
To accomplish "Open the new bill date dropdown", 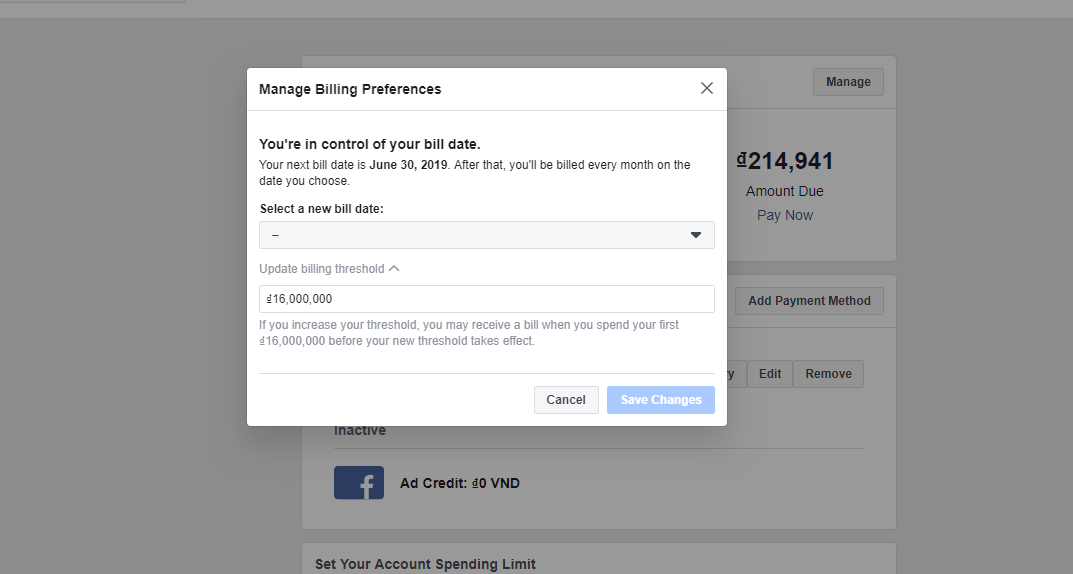I will point(486,235).
